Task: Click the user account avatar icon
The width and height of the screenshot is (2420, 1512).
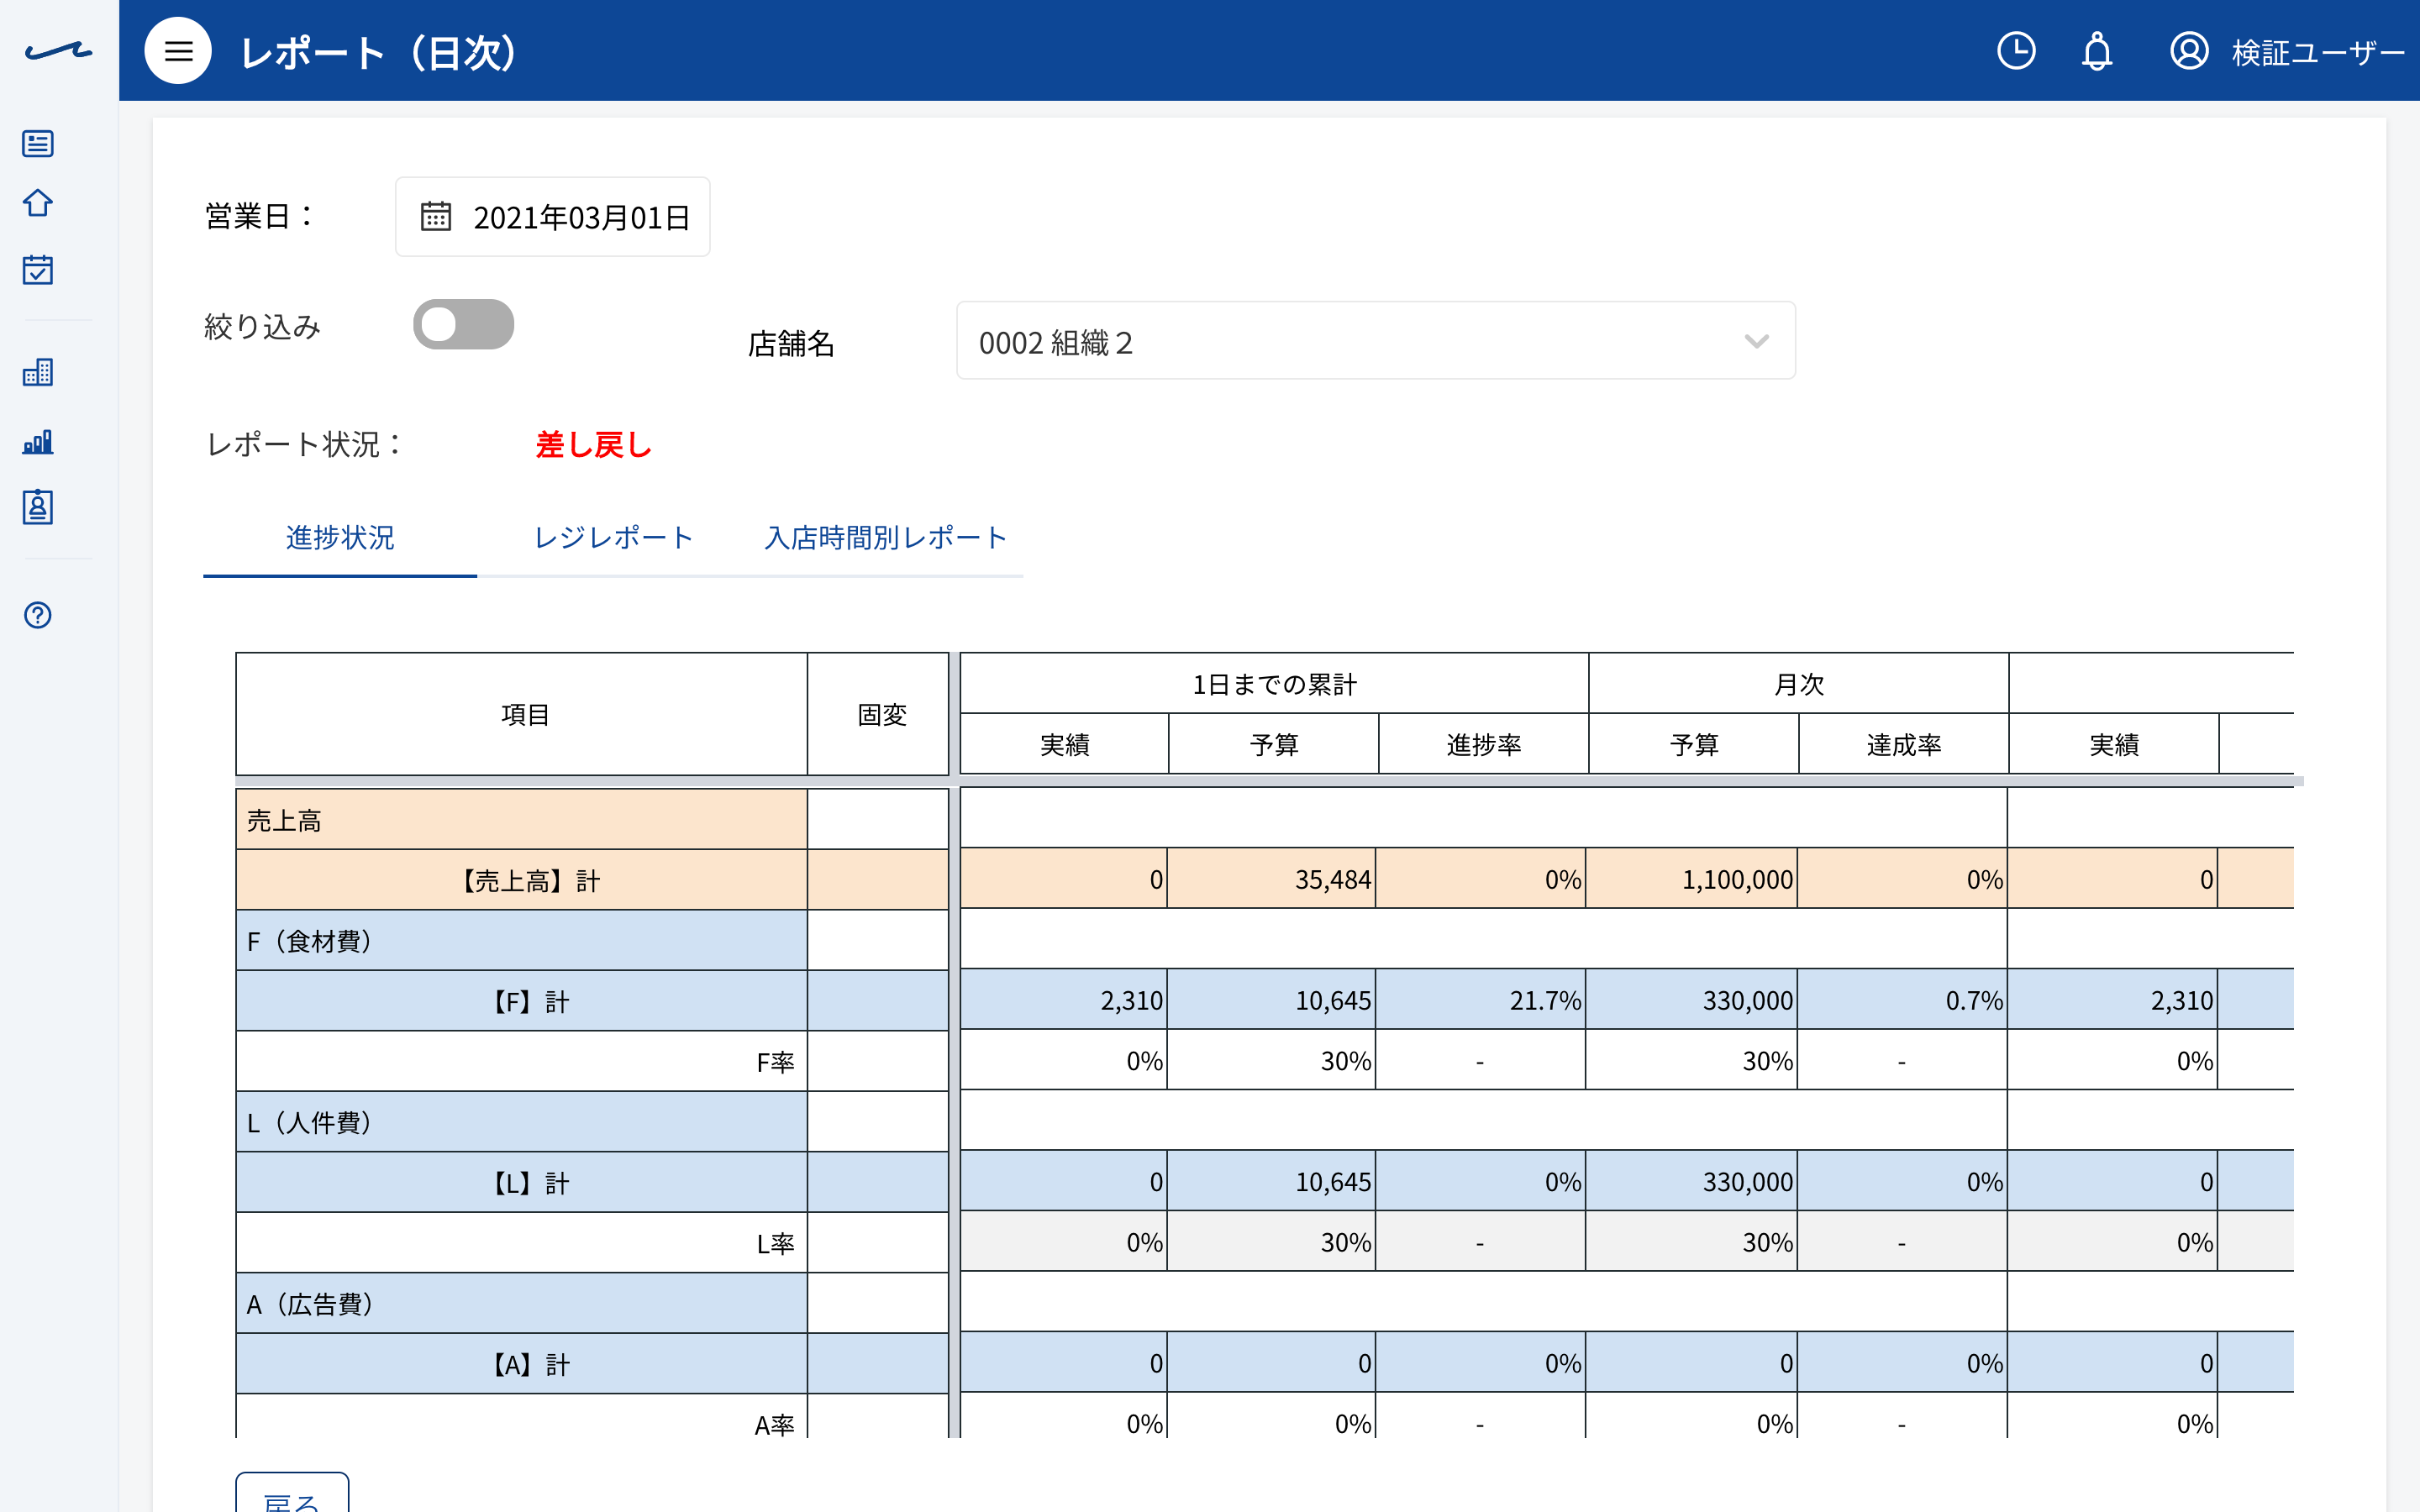Action: tap(2188, 51)
